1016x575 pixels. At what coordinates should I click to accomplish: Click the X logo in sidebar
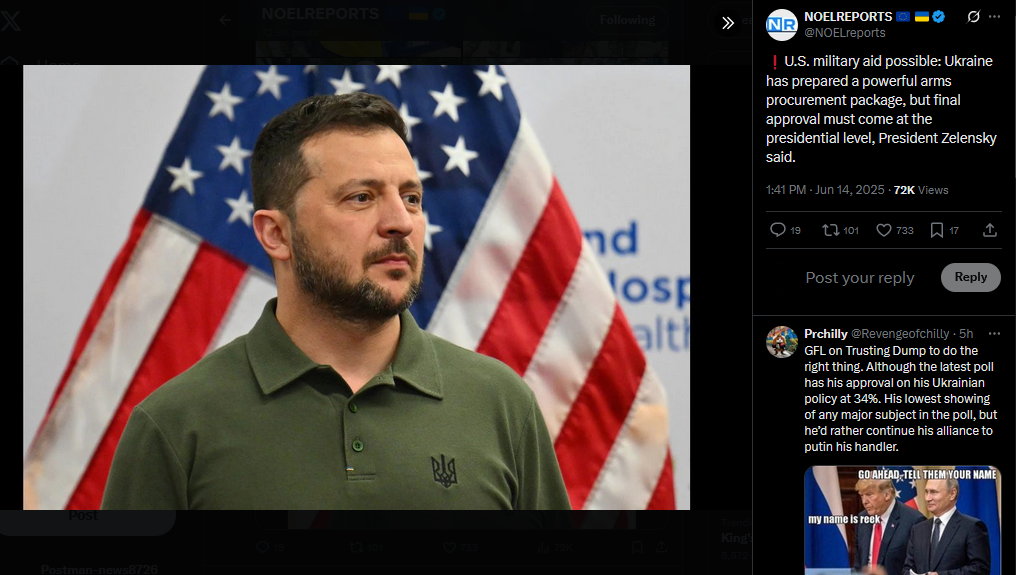(10, 20)
